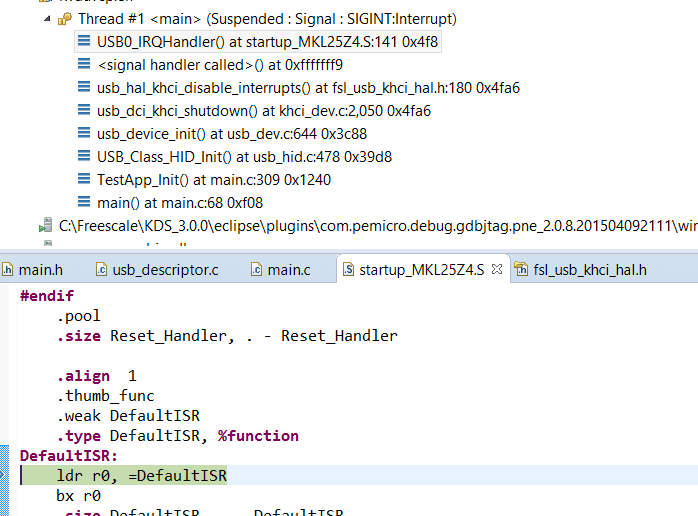Click the stack frame icon beside USB0_IRQHandler()

point(84,41)
